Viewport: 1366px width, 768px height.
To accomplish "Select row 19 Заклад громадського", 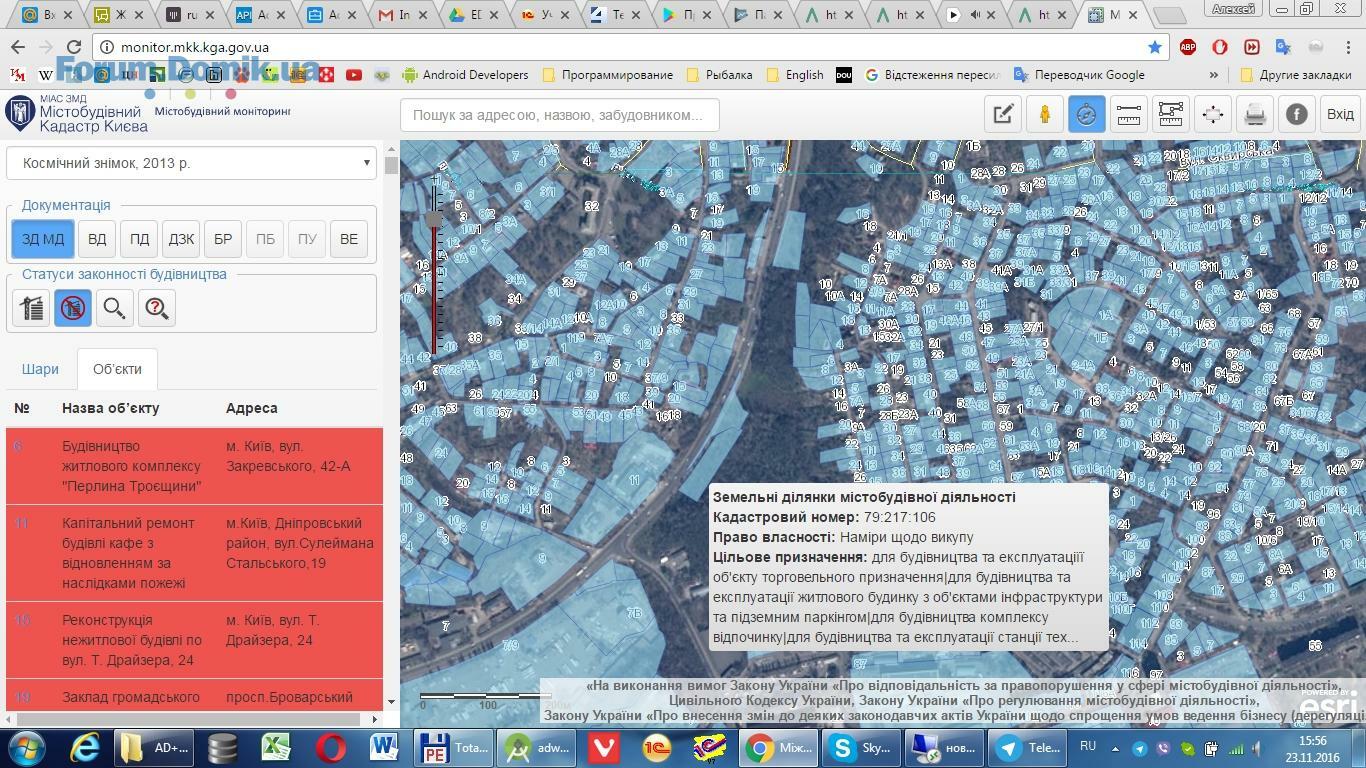I will (x=194, y=696).
